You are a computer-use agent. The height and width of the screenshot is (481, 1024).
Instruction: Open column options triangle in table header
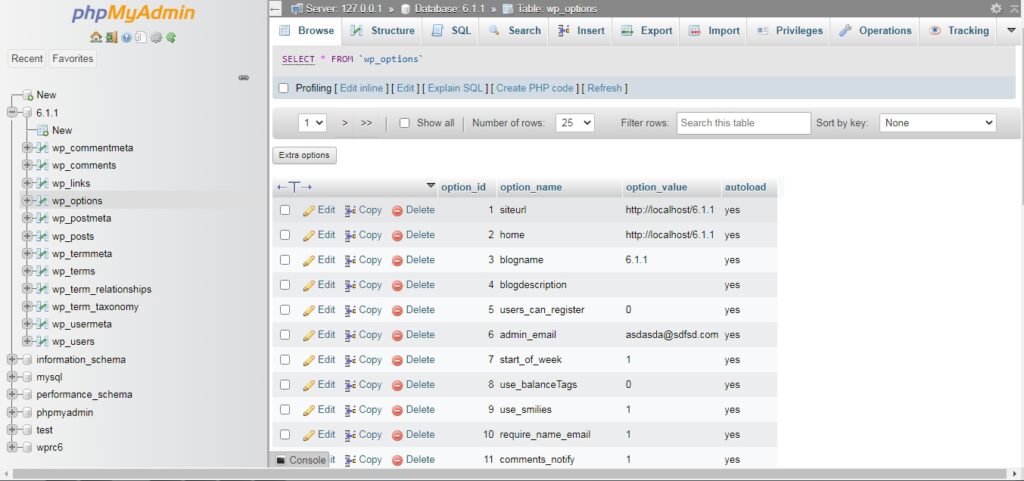[x=430, y=186]
